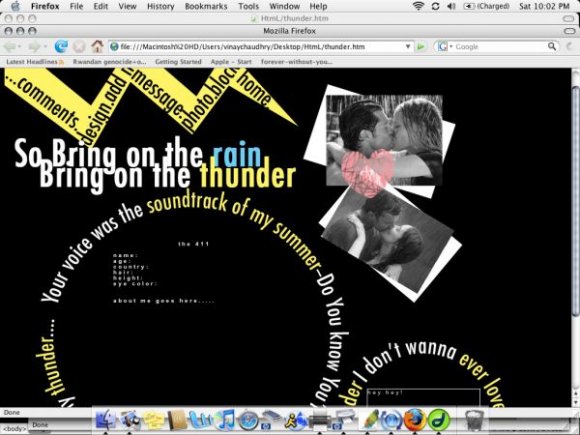
Task: Open the Firefox application menu
Action: tap(45, 6)
